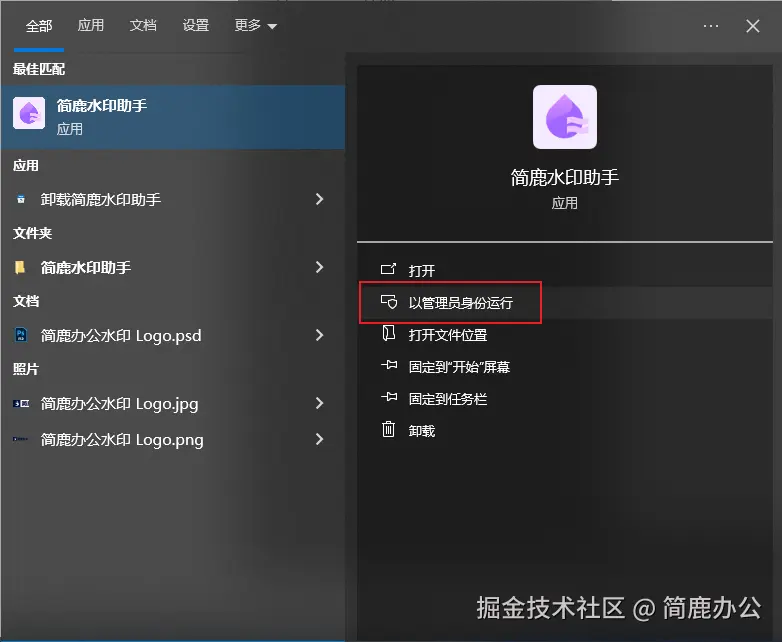The height and width of the screenshot is (642, 782).
Task: Click the 打开 launch icon
Action: pyautogui.click(x=389, y=269)
